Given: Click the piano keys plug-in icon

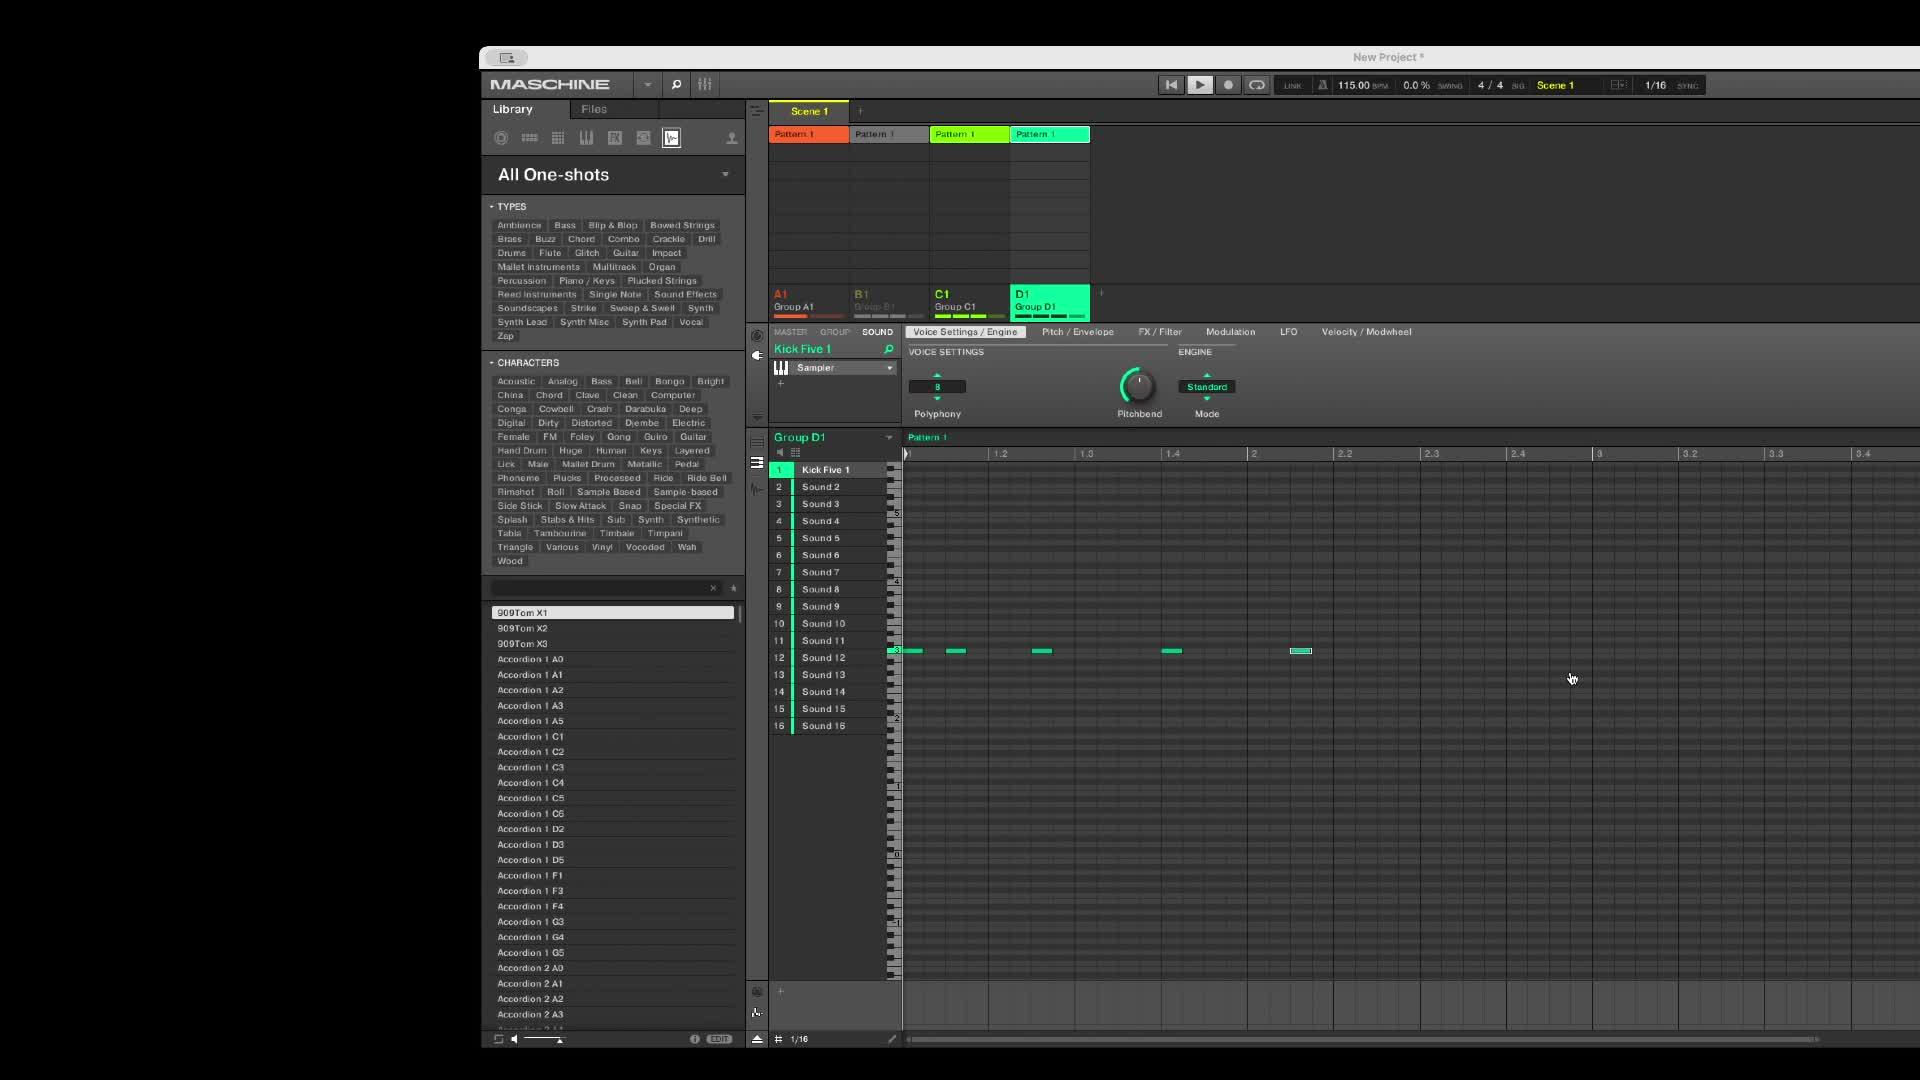Looking at the screenshot, I should point(781,368).
